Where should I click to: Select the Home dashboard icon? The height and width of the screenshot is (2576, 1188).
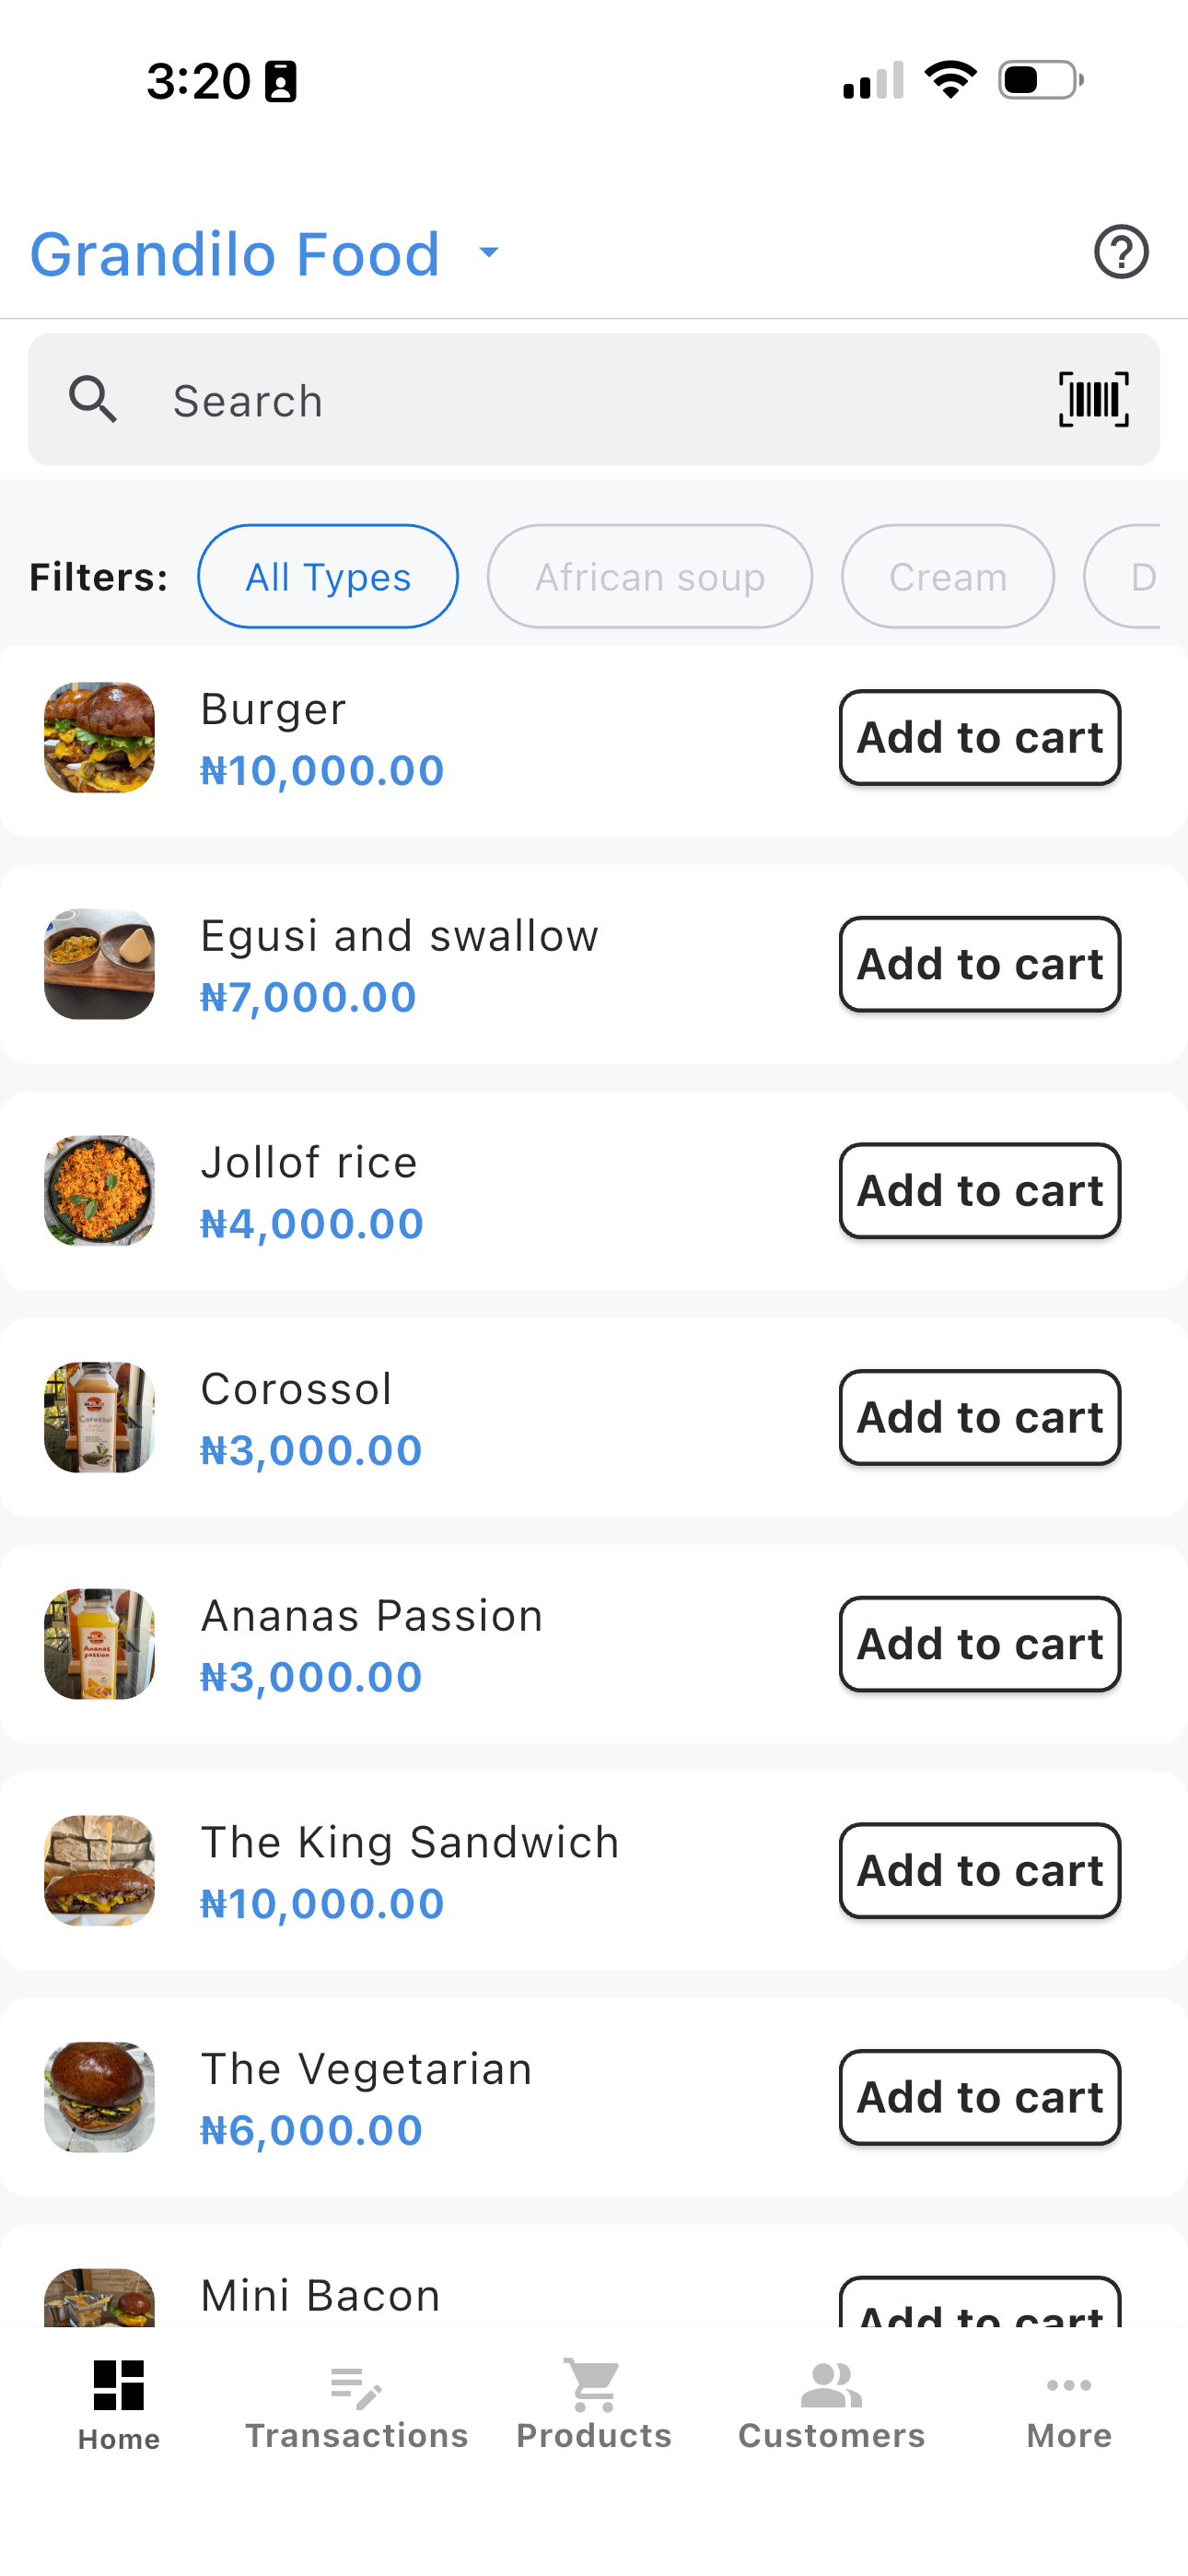(x=119, y=2385)
